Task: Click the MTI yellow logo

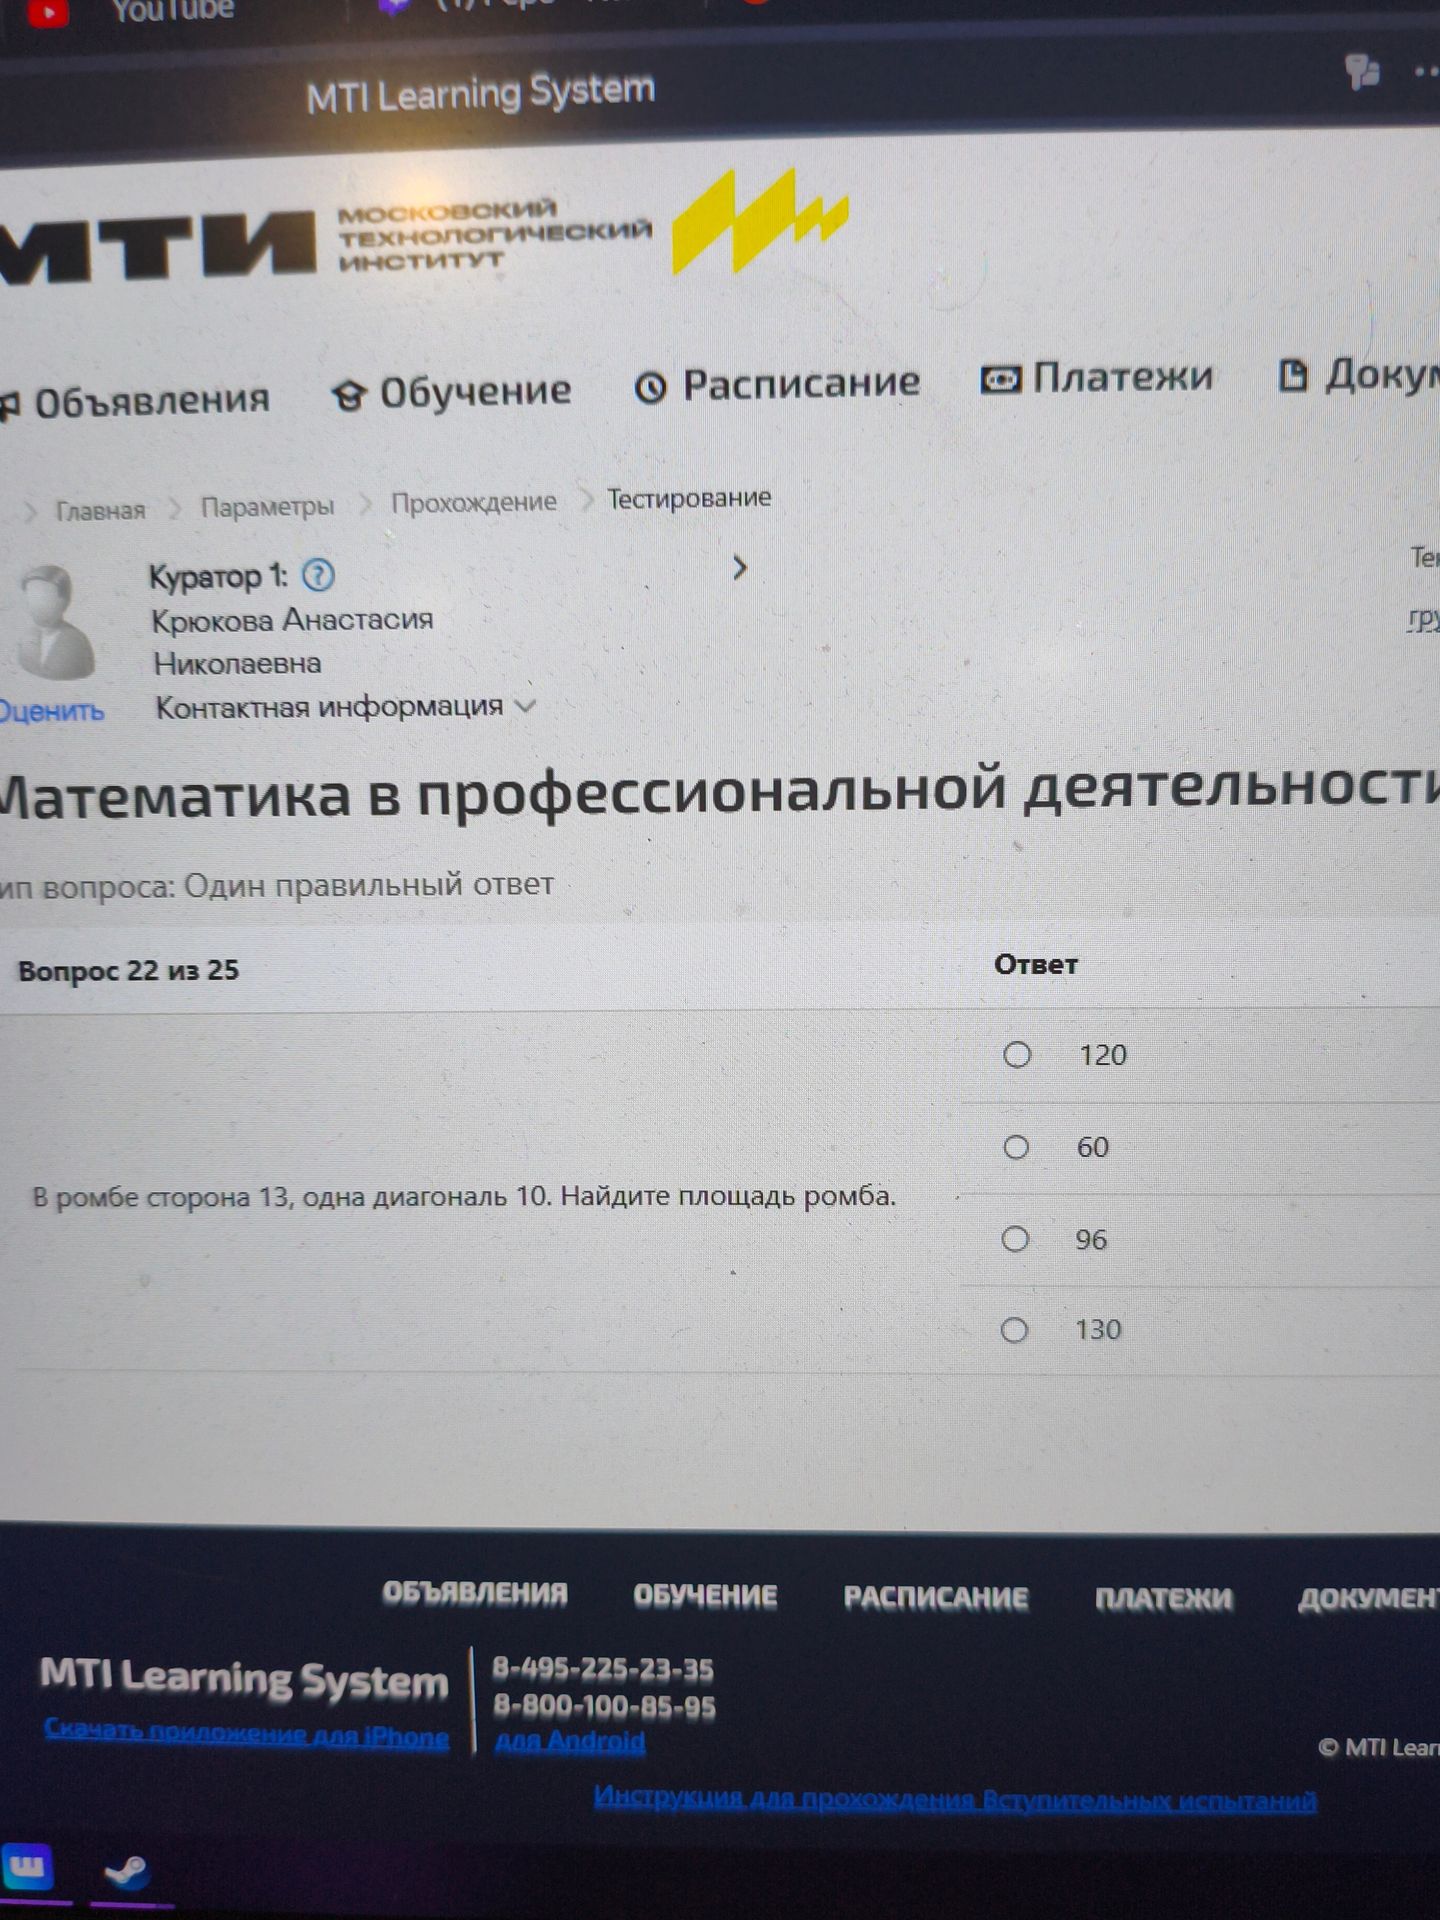Action: [759, 221]
